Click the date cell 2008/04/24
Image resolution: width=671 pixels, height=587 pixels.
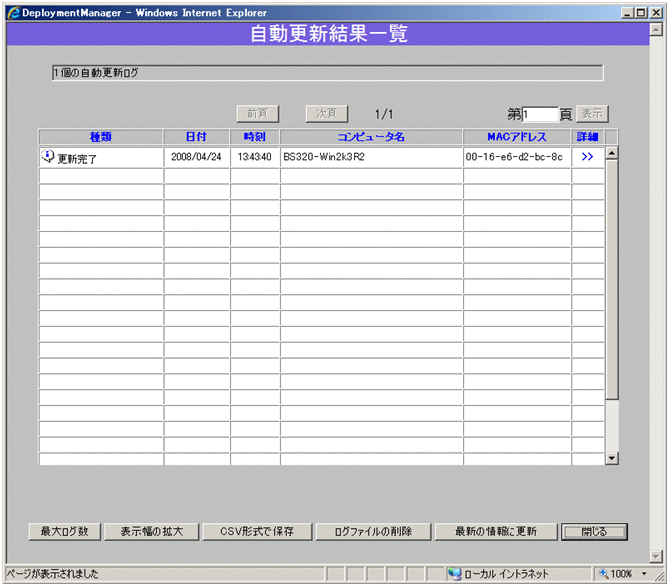pyautogui.click(x=196, y=157)
